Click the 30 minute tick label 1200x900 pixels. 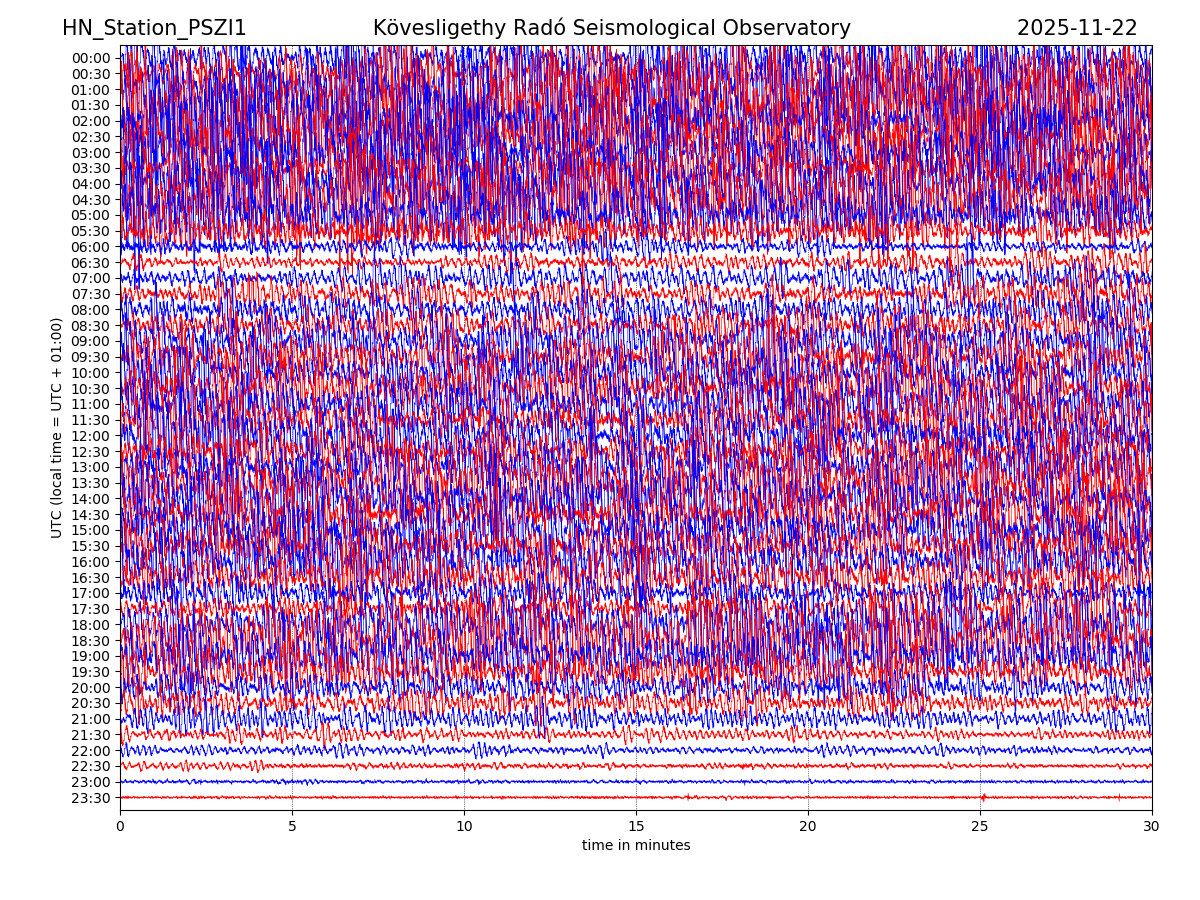1152,827
